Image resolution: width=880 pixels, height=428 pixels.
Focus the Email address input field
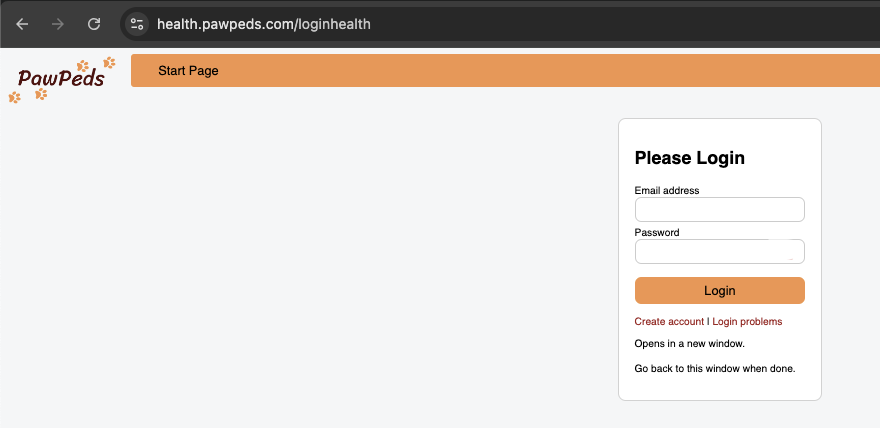pyautogui.click(x=719, y=209)
